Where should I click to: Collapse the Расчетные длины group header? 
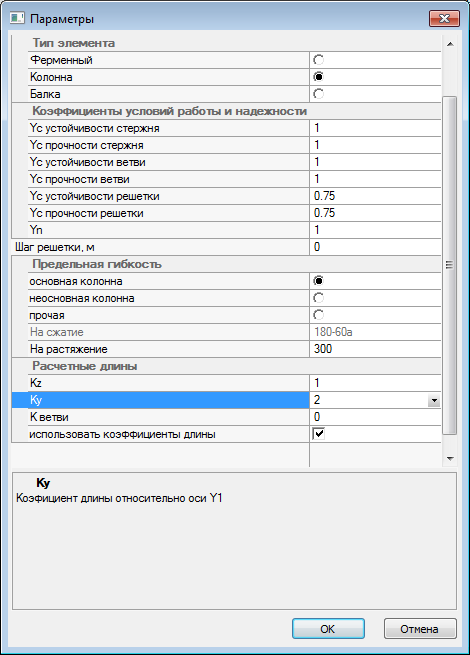point(85,366)
